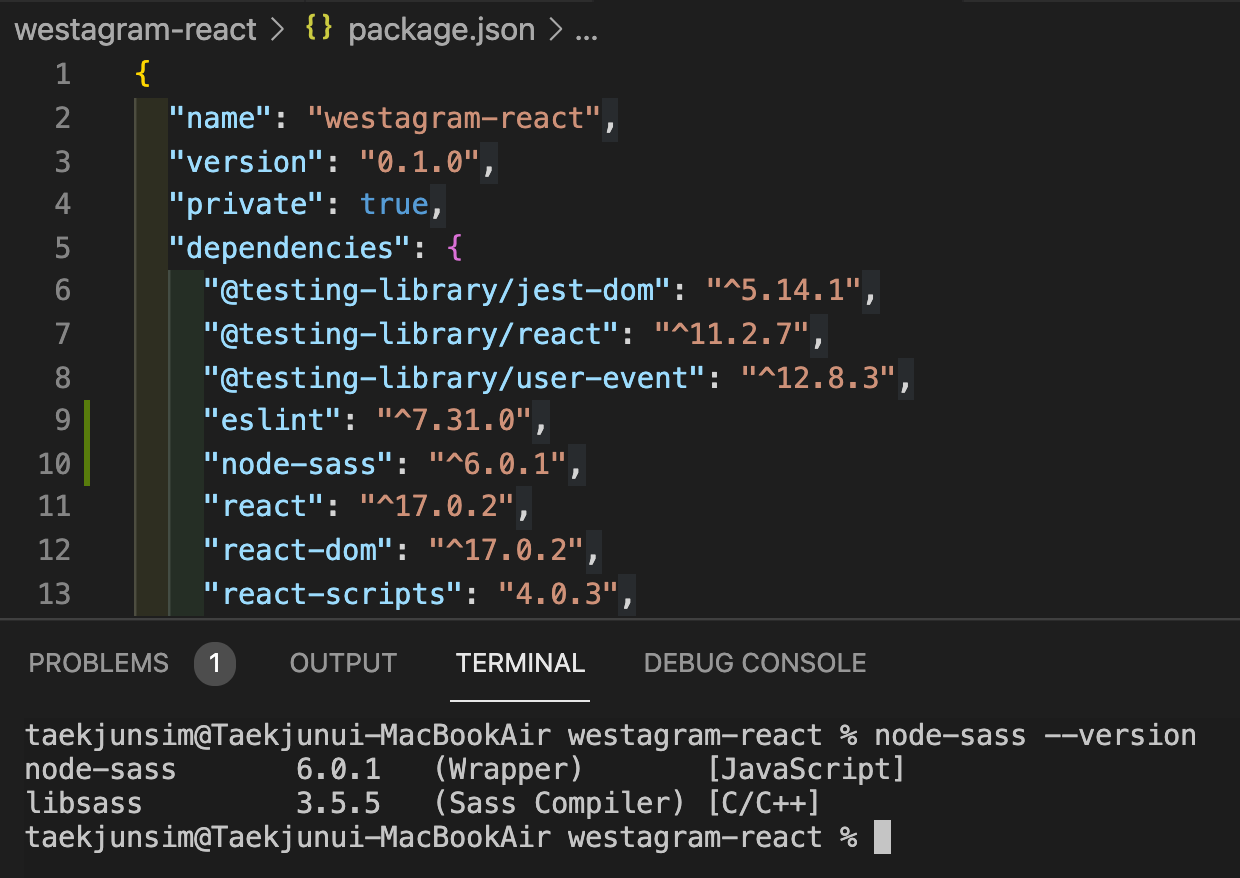Screen dimensions: 1240x878
Task: Click the "eslint" key on line 9
Action: 272,420
